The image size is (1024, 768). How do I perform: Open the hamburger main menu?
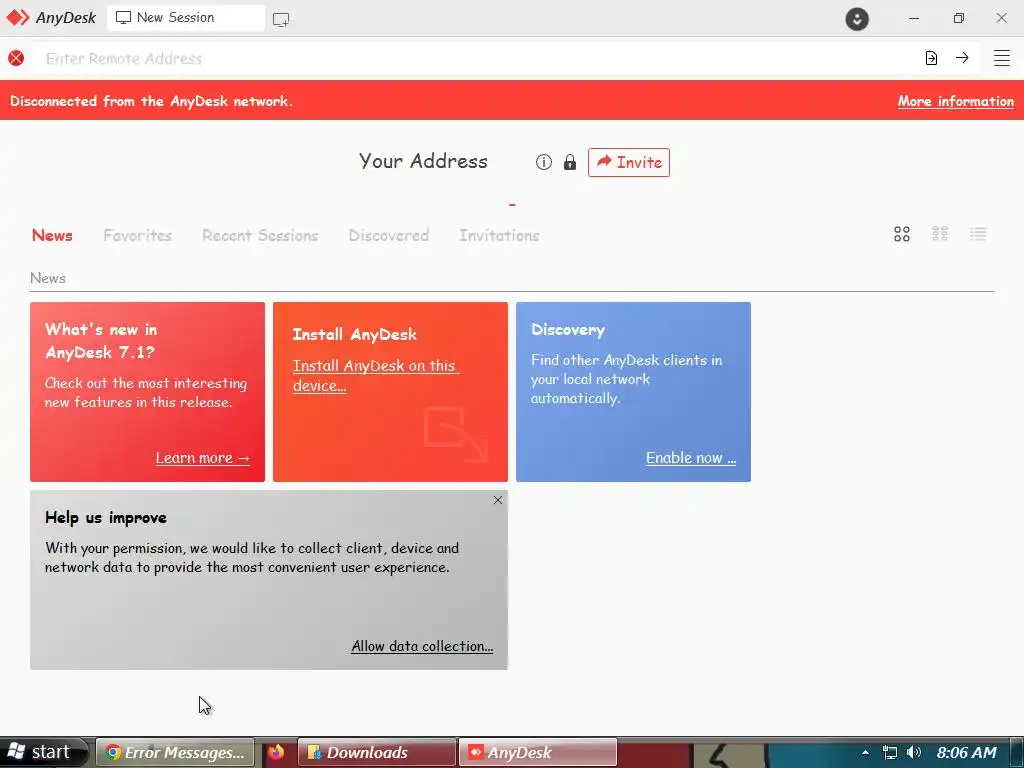coord(1002,57)
